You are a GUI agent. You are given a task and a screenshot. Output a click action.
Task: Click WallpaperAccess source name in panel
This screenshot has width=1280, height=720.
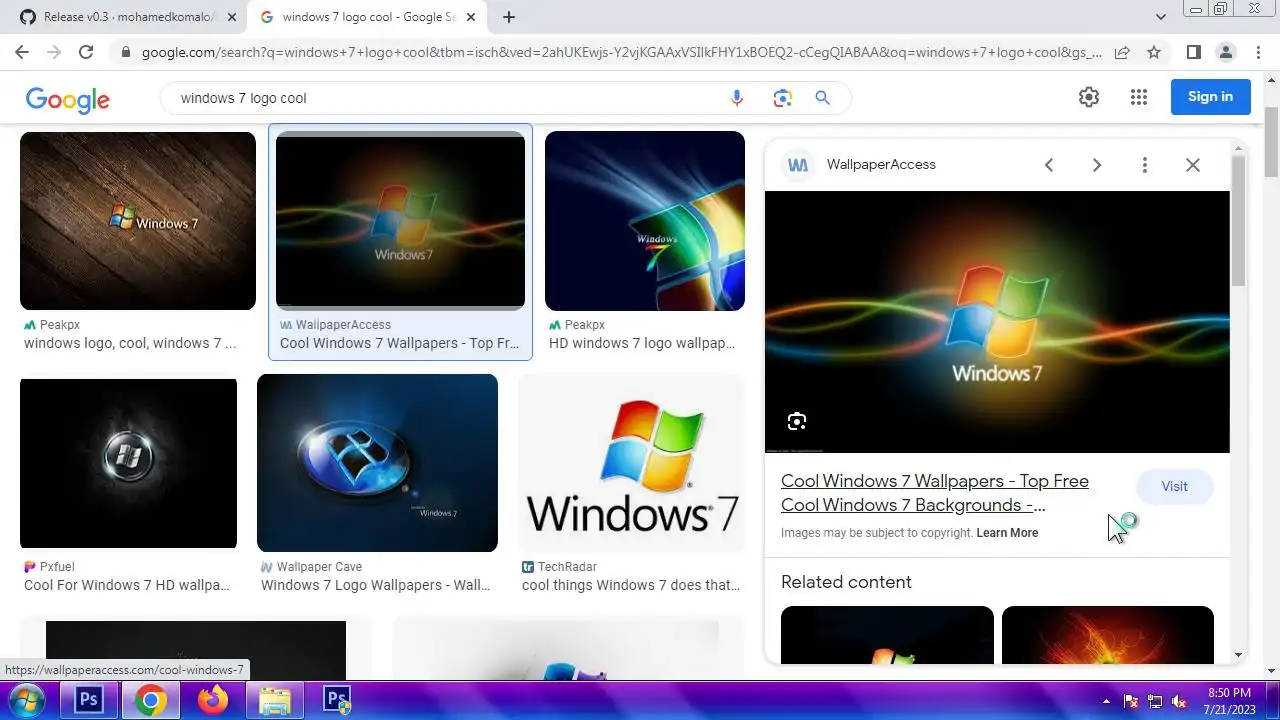[x=881, y=165]
